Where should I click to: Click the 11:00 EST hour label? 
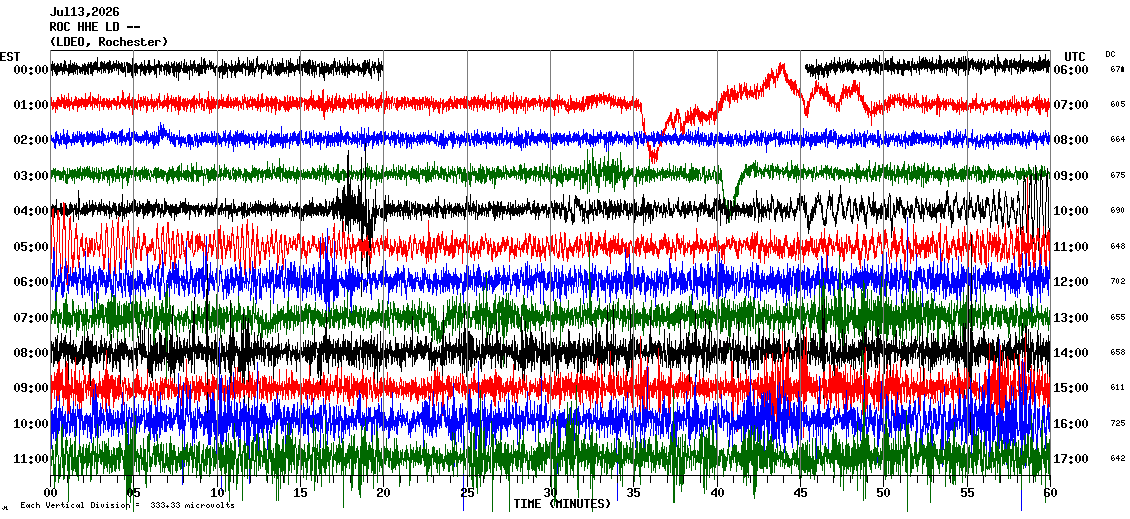click(x=31, y=459)
